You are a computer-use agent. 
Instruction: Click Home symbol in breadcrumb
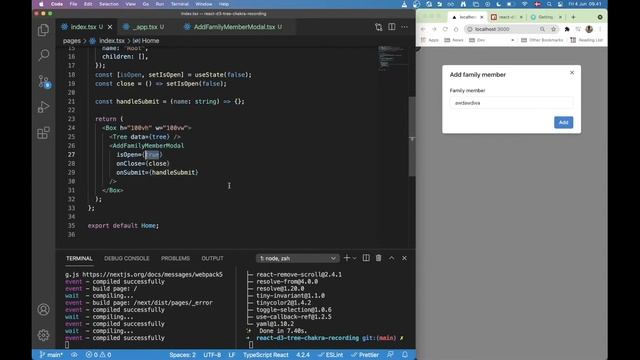146,41
